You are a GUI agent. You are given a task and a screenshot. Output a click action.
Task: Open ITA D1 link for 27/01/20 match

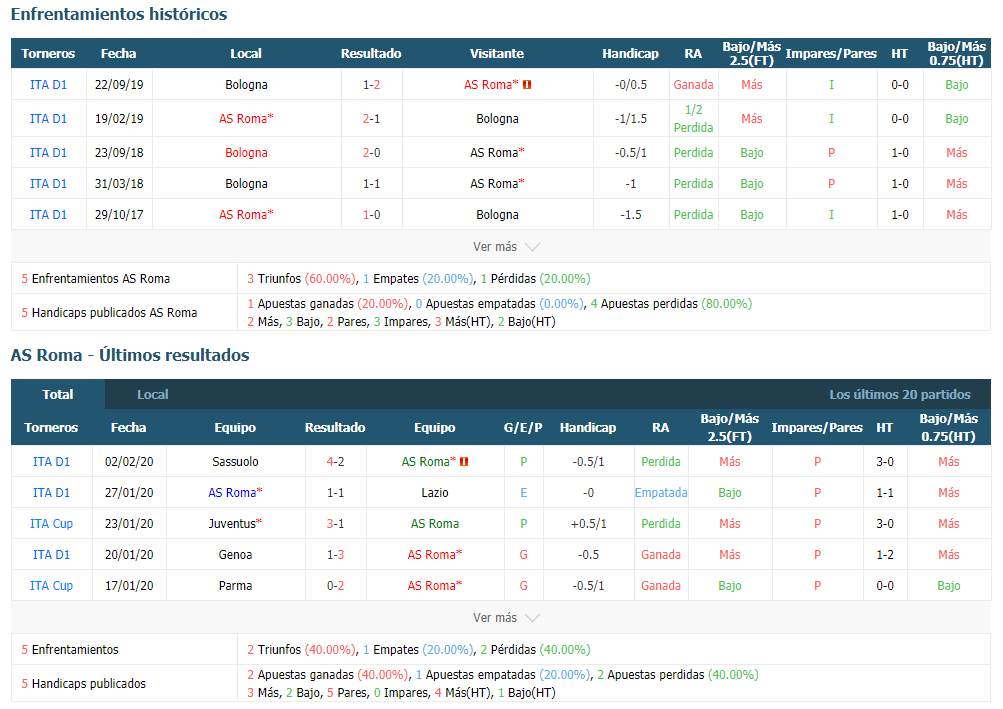tap(51, 493)
